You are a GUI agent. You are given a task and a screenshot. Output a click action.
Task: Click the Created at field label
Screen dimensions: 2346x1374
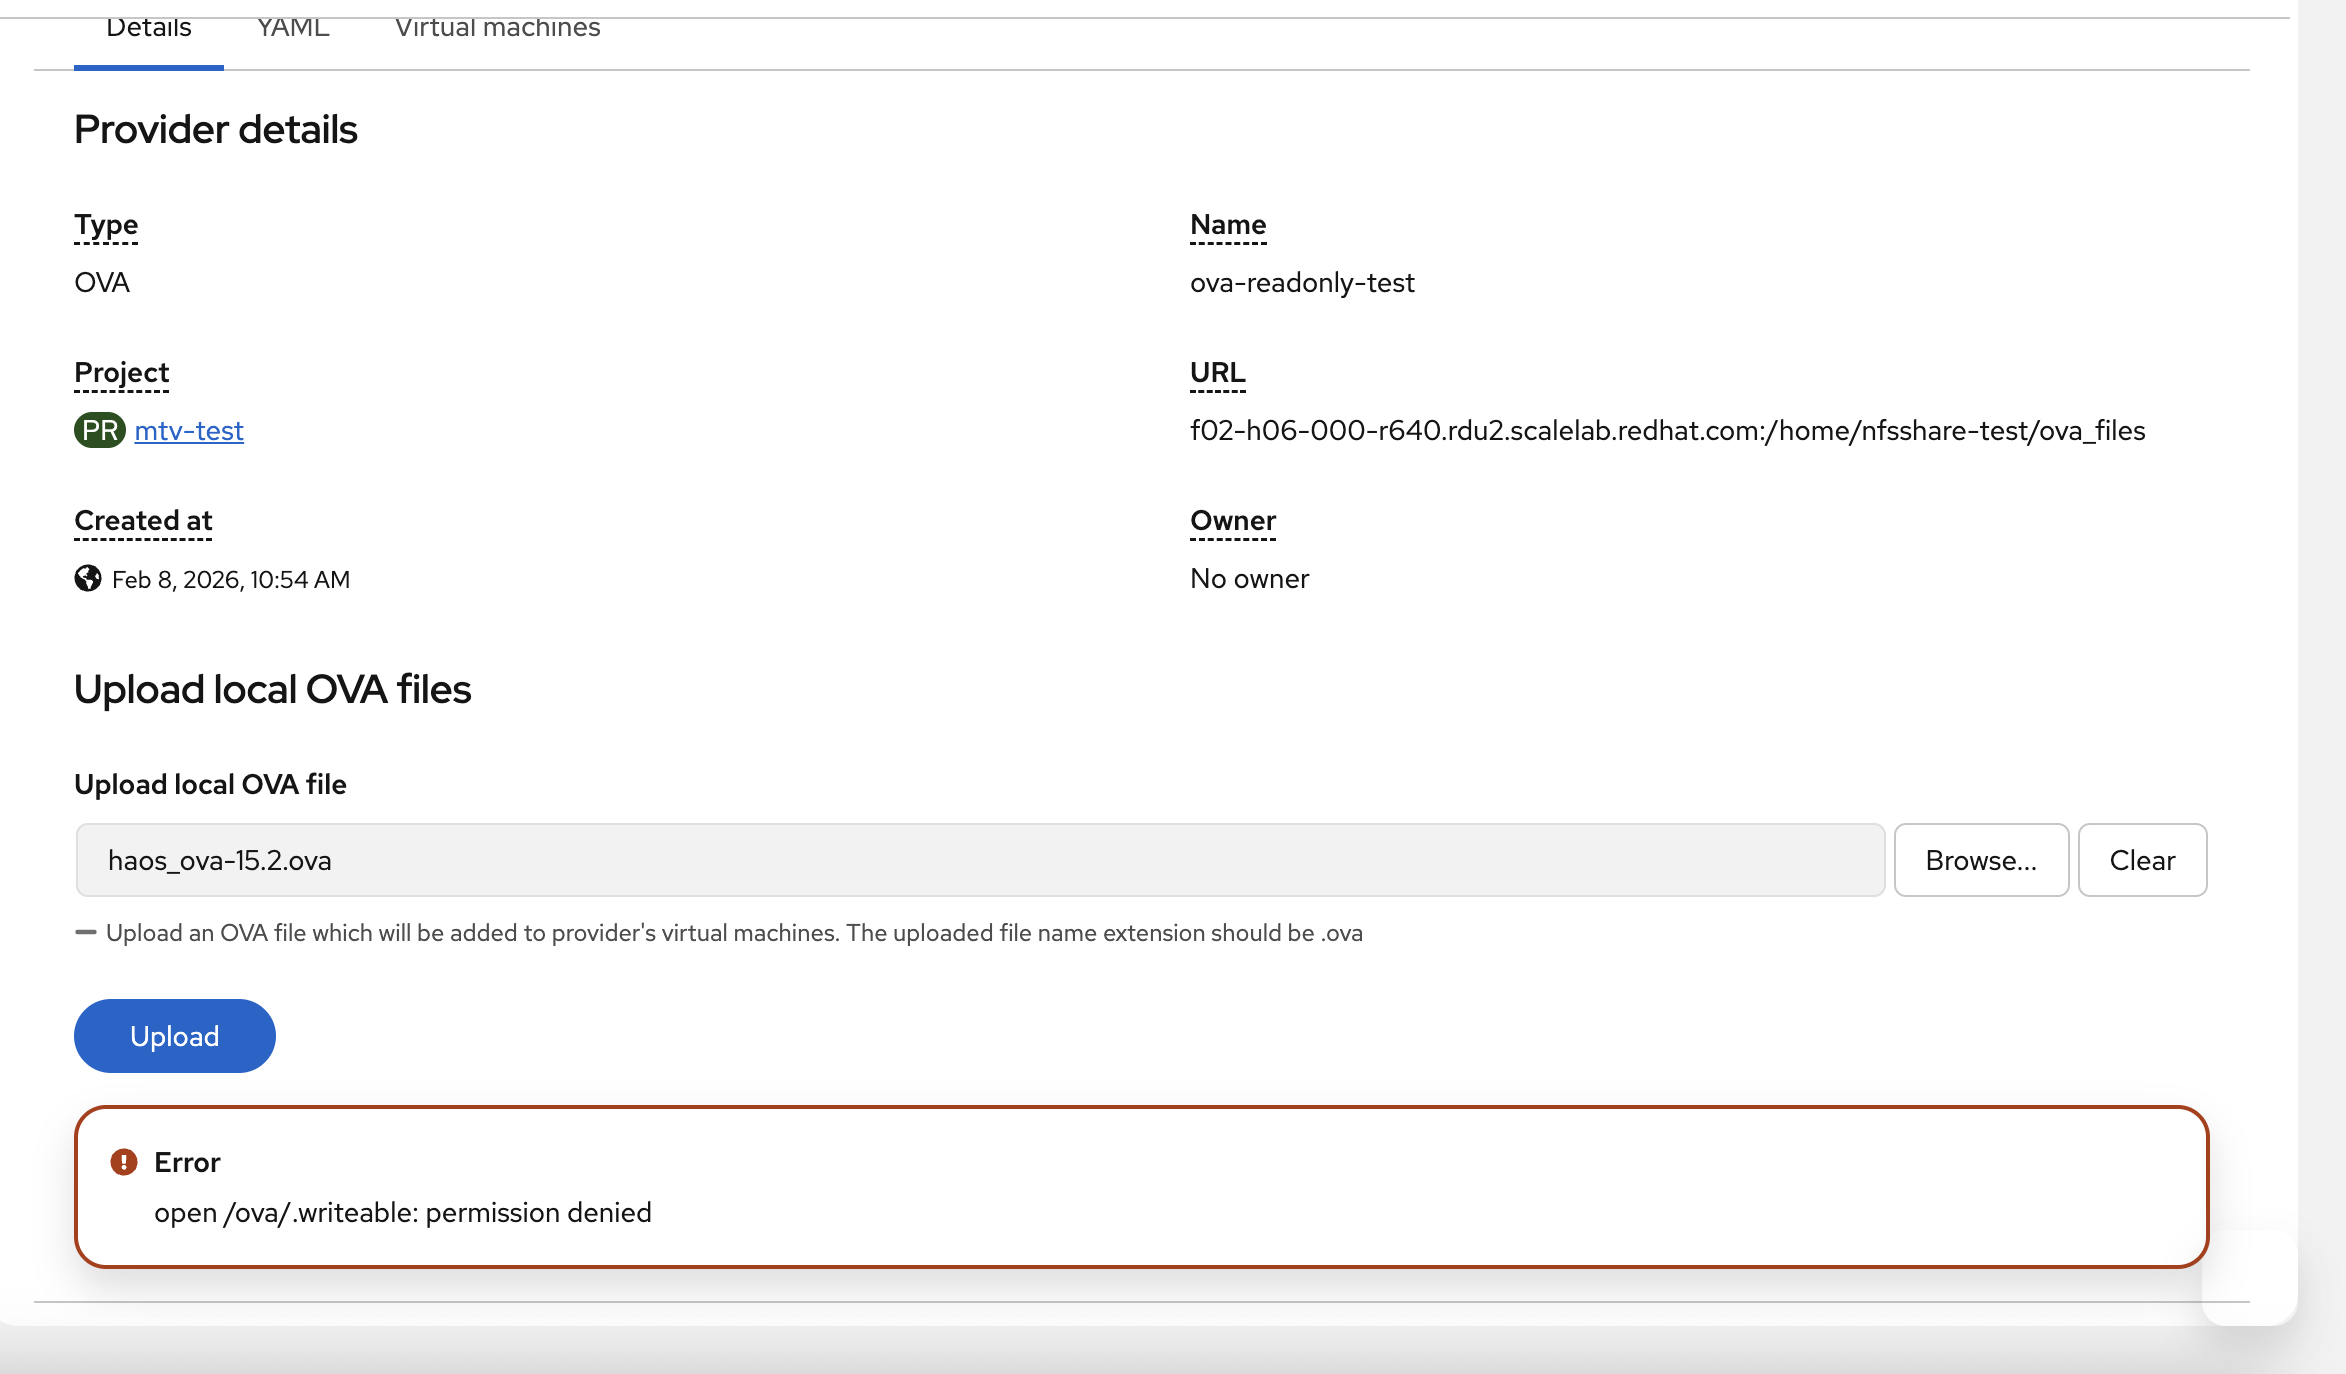pos(143,521)
